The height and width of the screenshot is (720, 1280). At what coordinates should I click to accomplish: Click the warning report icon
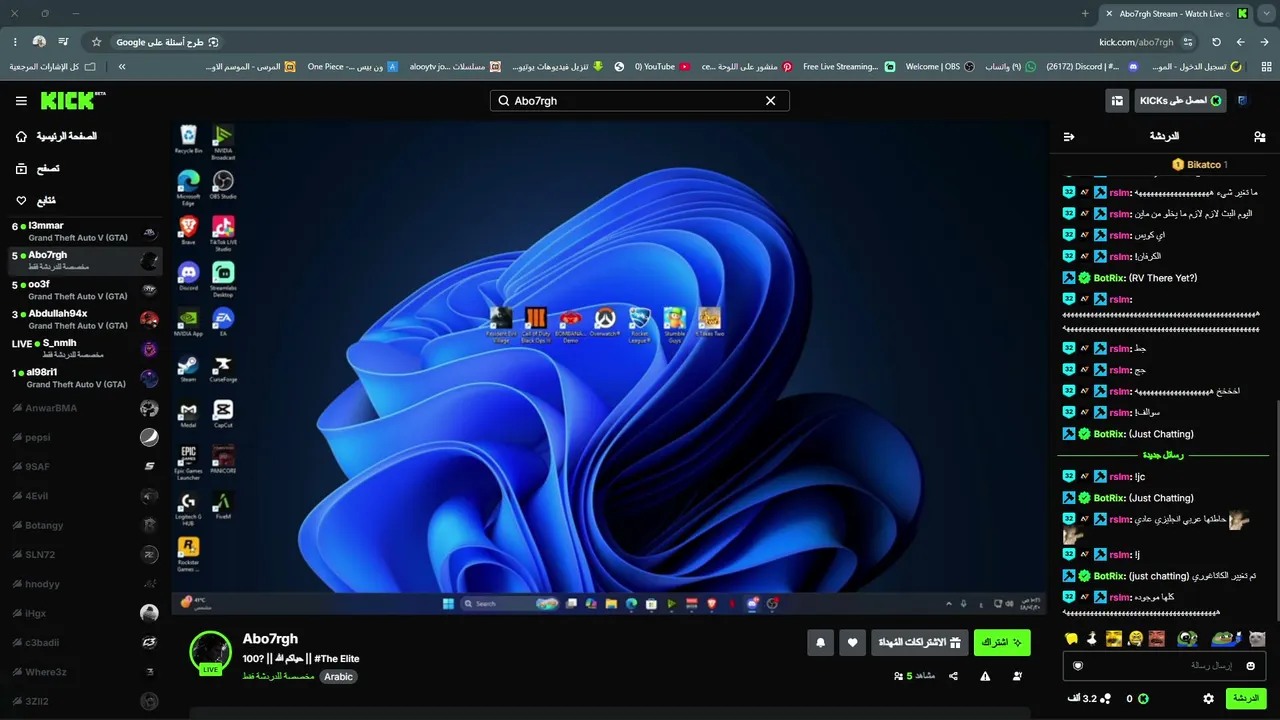pos(985,676)
